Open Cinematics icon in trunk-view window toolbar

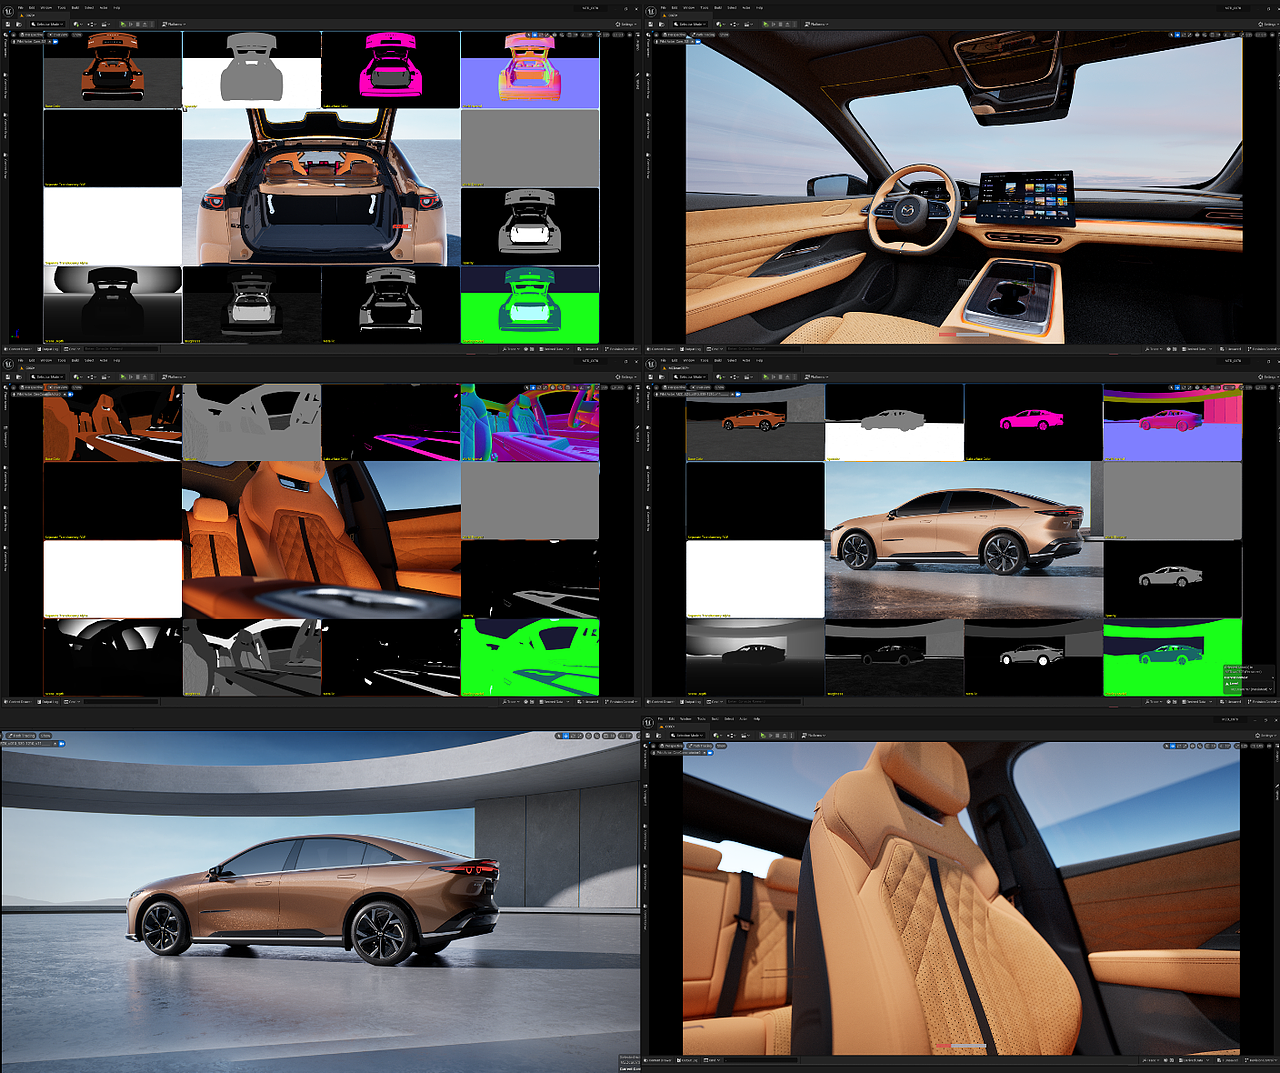[105, 24]
